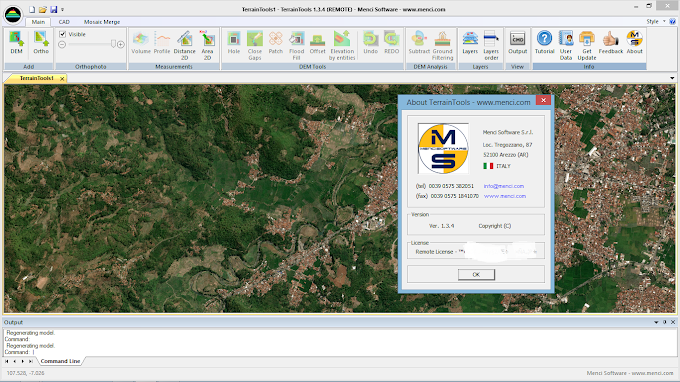680x382 pixels.
Task: Open the info@menci.com email link
Action: click(x=504, y=186)
